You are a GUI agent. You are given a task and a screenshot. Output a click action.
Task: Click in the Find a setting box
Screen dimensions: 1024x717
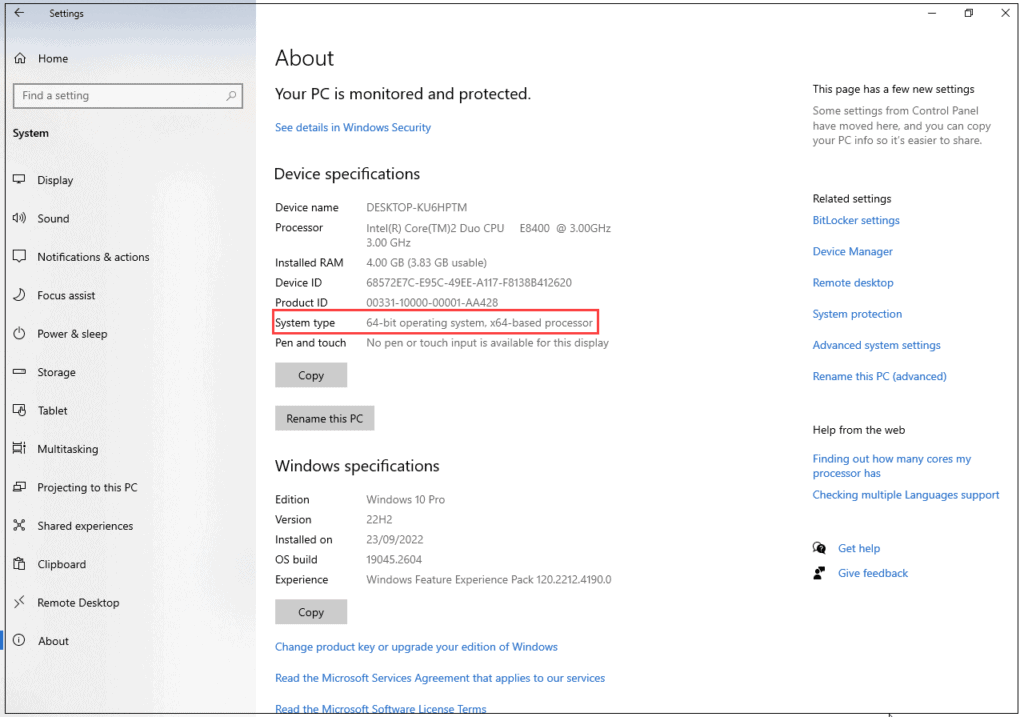pyautogui.click(x=118, y=96)
